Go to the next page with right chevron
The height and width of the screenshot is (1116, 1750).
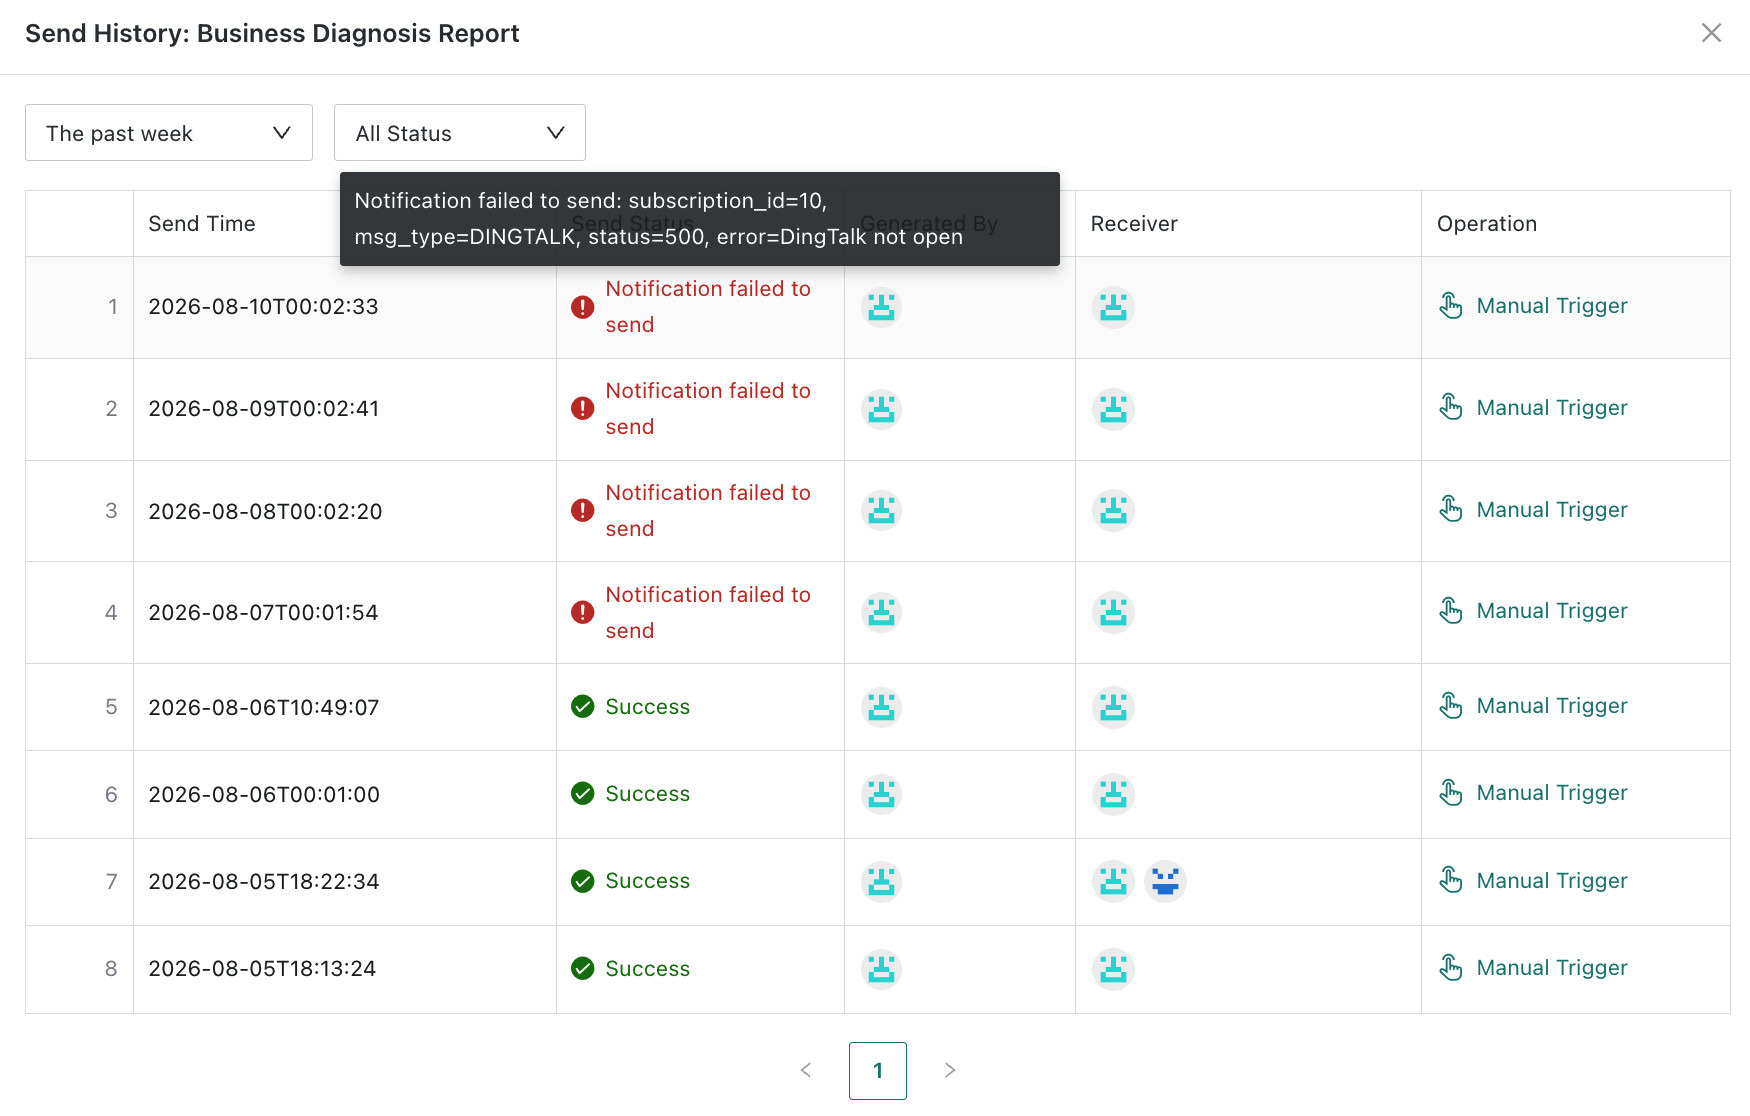pos(950,1070)
